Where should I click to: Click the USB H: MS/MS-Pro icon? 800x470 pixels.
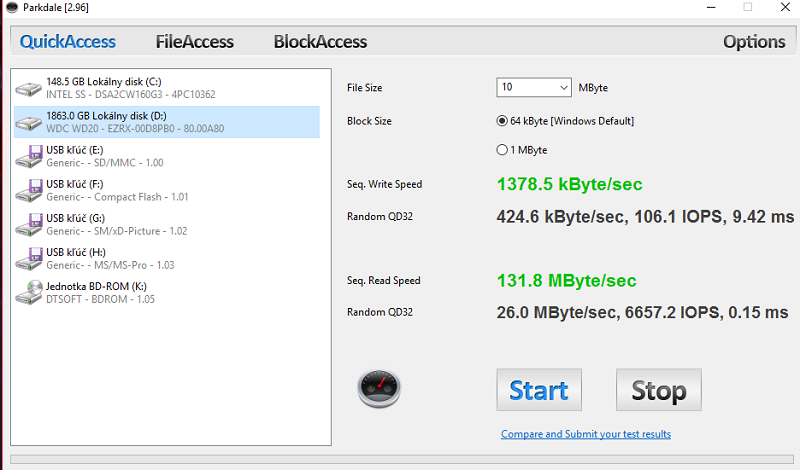pos(29,258)
